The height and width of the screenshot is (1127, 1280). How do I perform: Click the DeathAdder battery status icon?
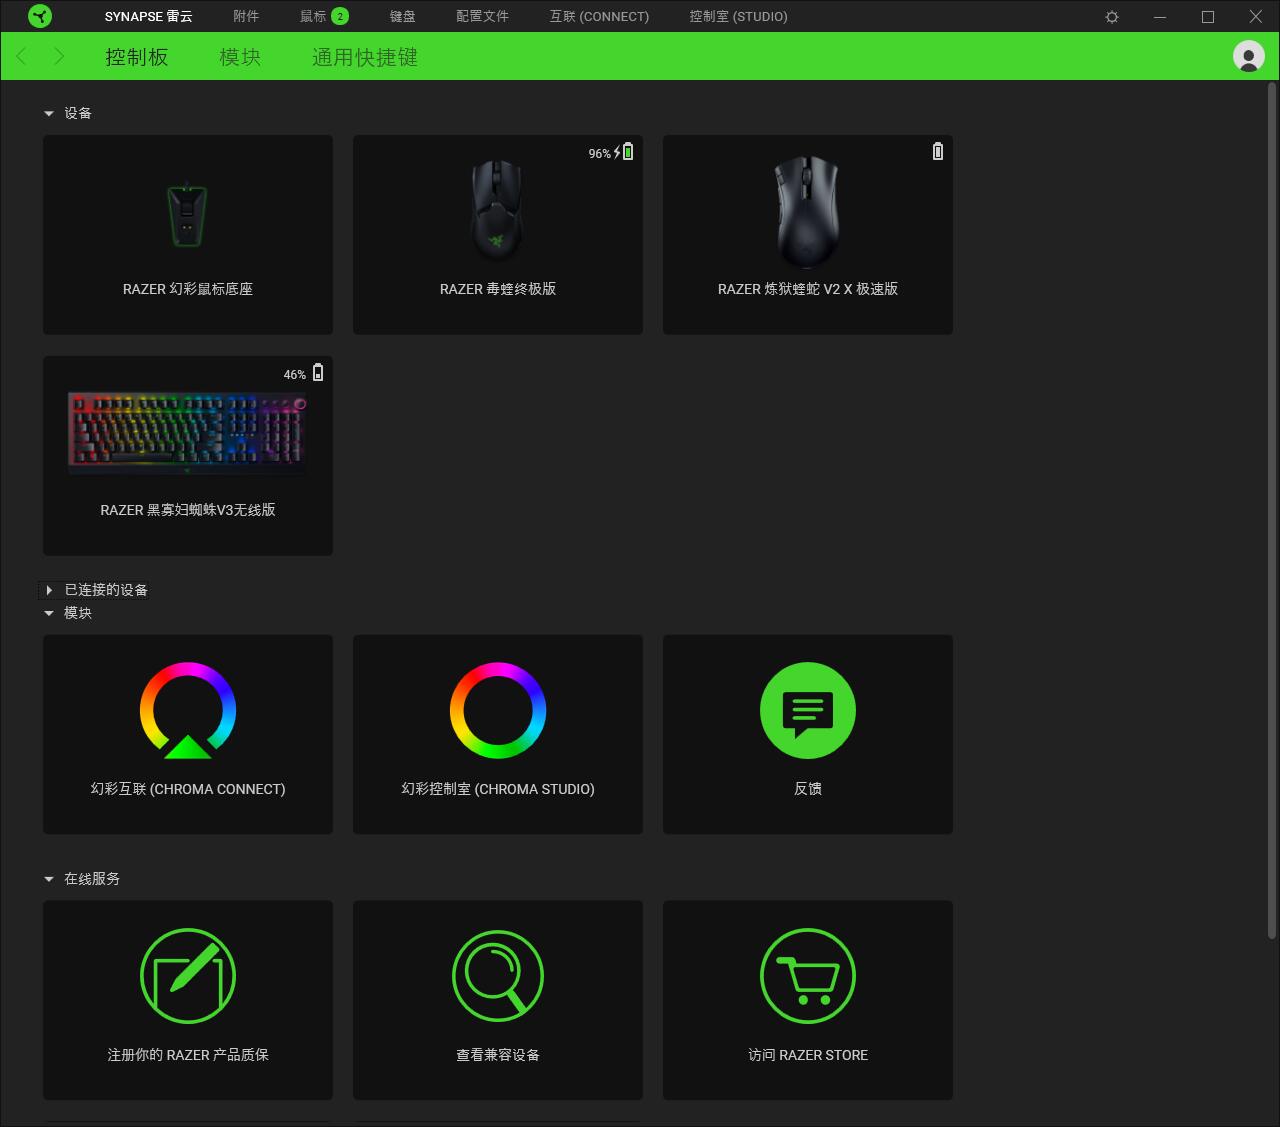pos(937,151)
